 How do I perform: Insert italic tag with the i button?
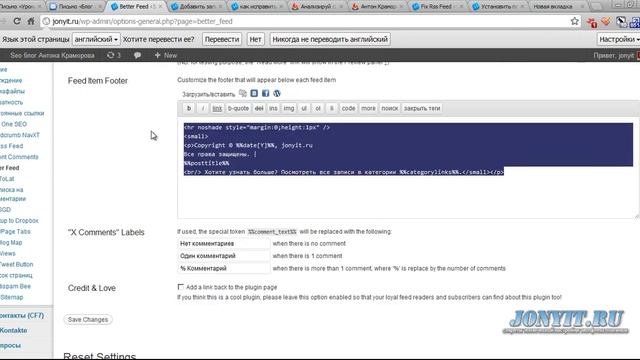203,108
